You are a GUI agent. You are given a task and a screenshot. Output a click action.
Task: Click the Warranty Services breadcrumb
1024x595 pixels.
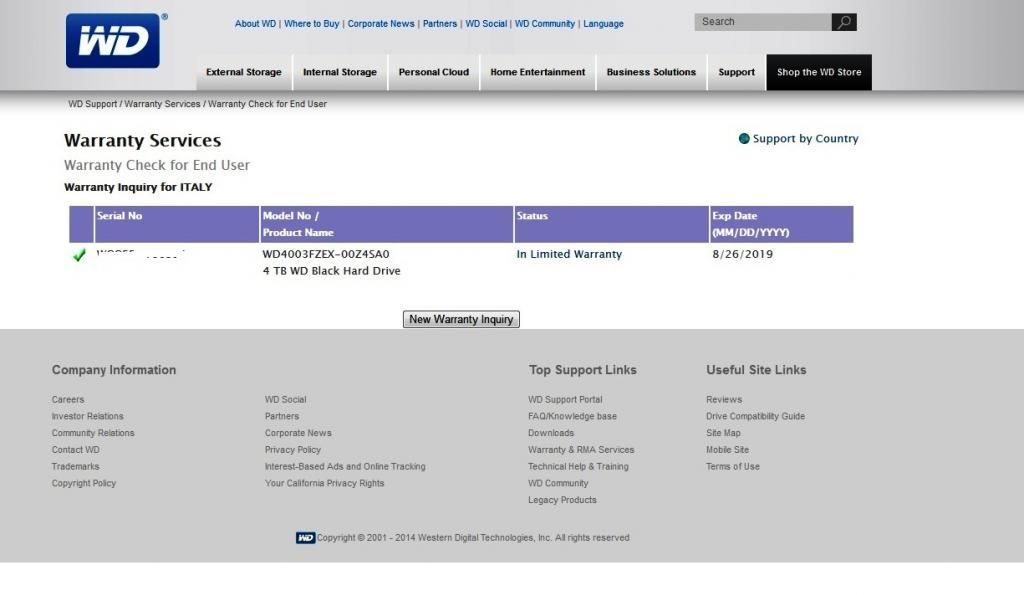click(162, 104)
